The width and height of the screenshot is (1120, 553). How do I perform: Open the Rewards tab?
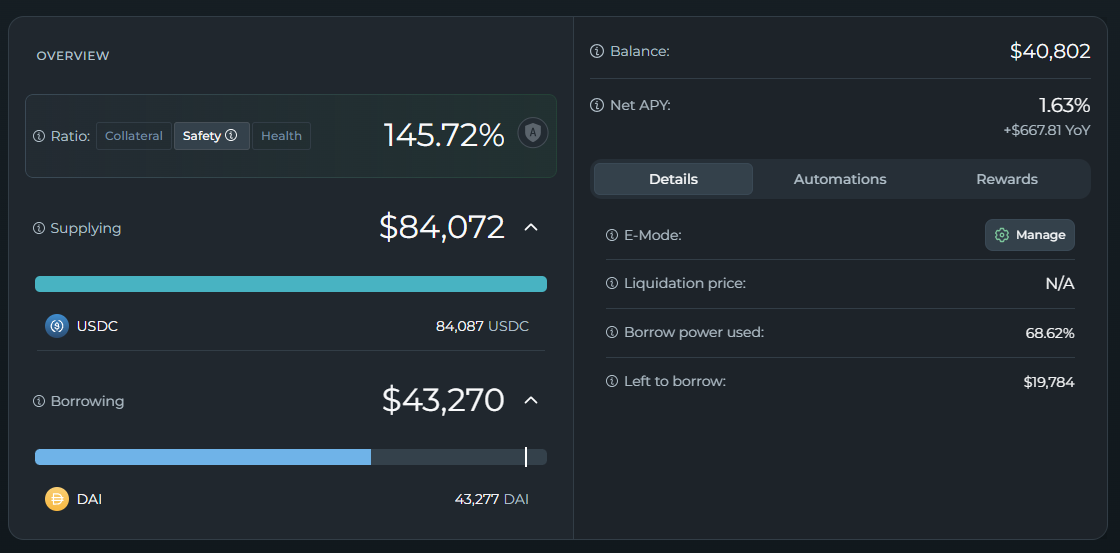(1006, 179)
